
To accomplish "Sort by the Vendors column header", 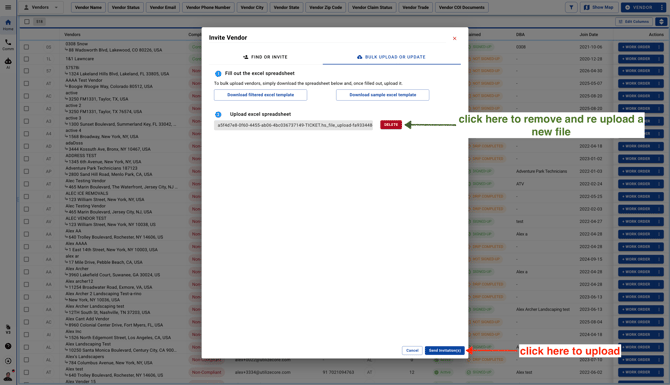I will point(72,35).
